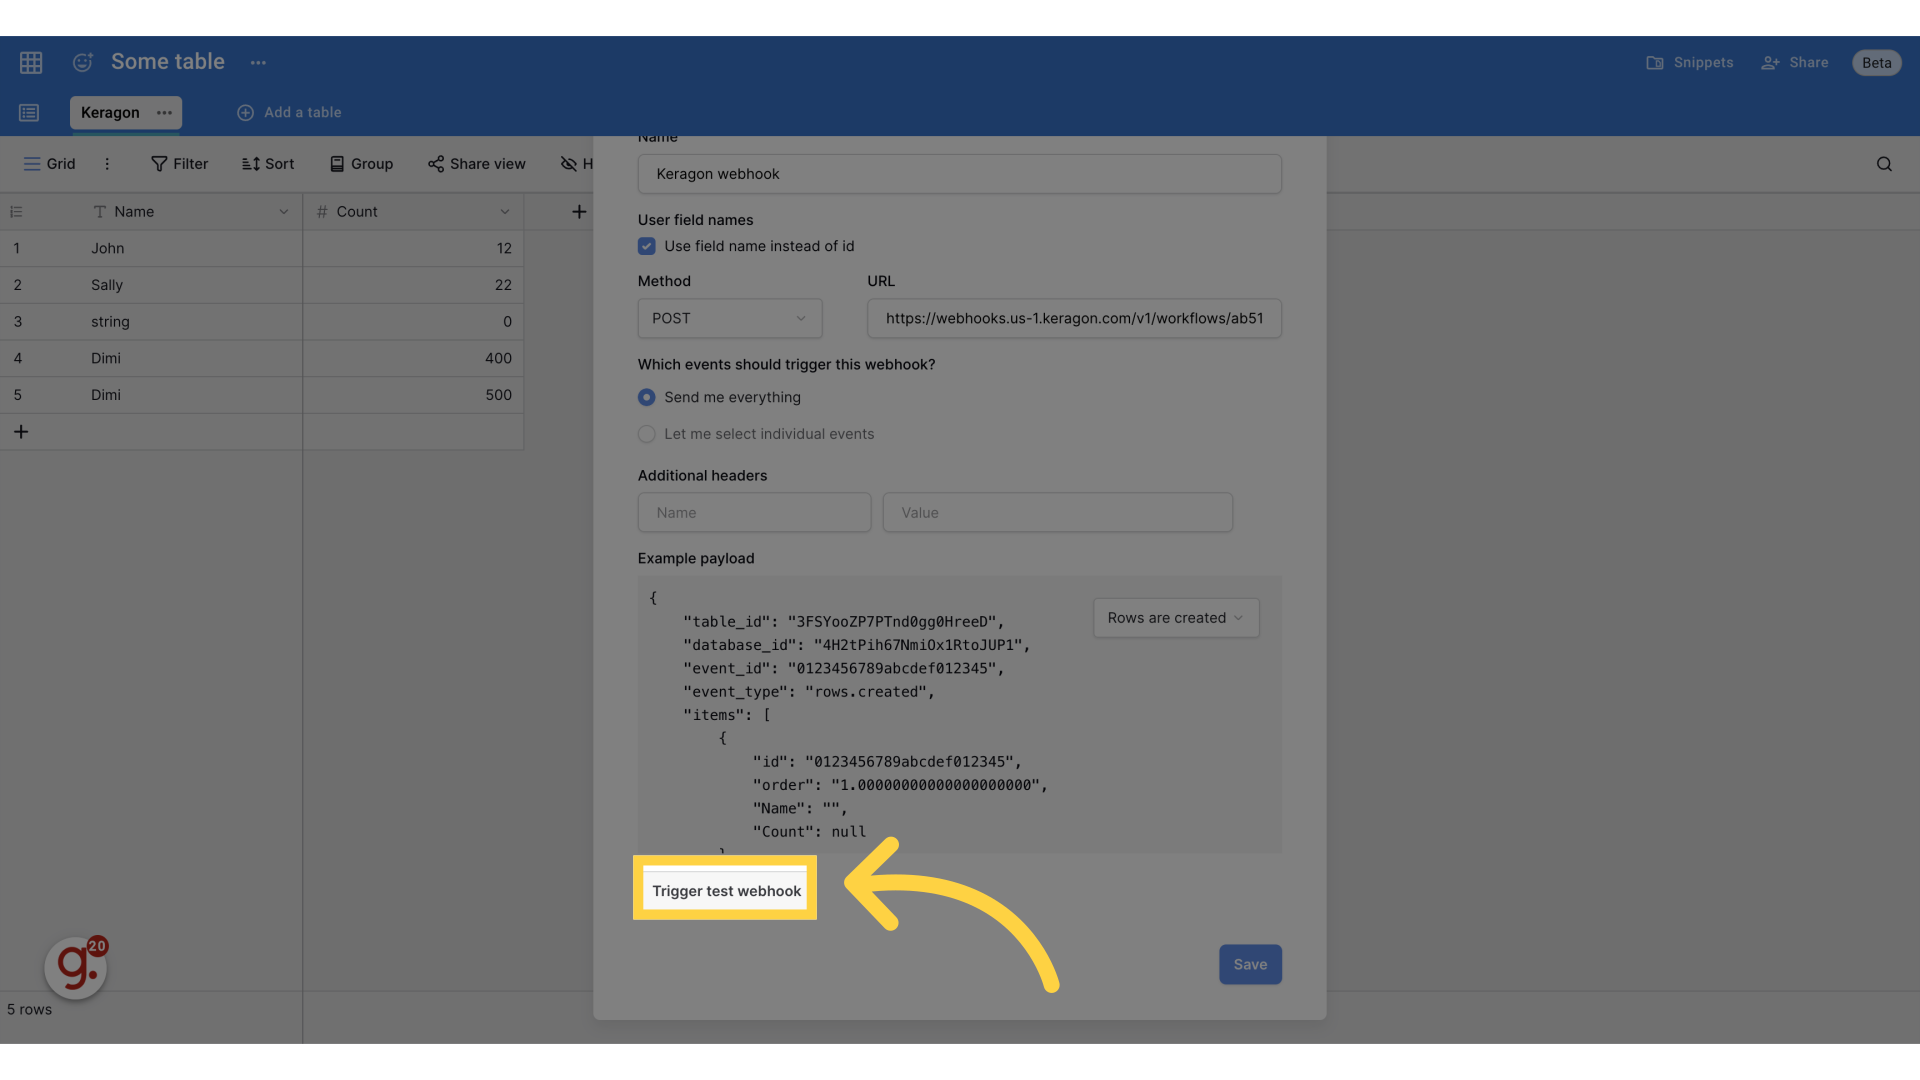Click row number 1
Viewport: 1920px width, 1080px height.
(x=17, y=248)
